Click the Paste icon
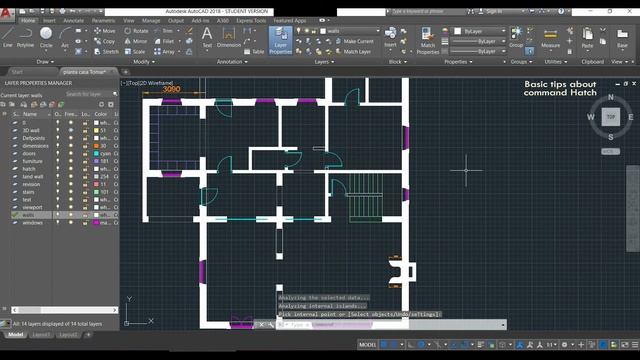Screen dimensions: 640x360 pos(587,38)
